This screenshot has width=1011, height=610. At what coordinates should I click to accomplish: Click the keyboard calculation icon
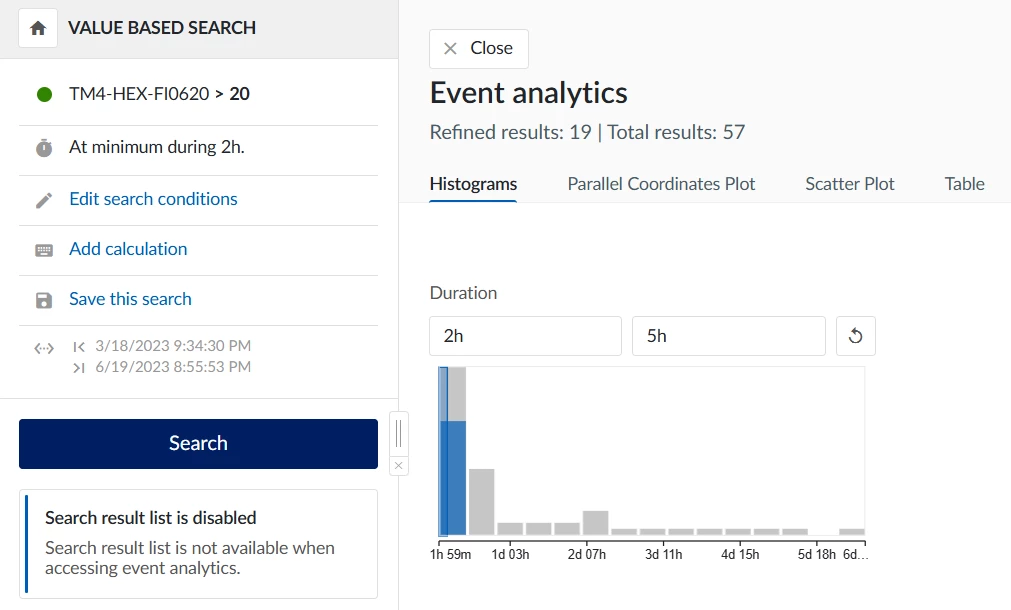pos(44,250)
